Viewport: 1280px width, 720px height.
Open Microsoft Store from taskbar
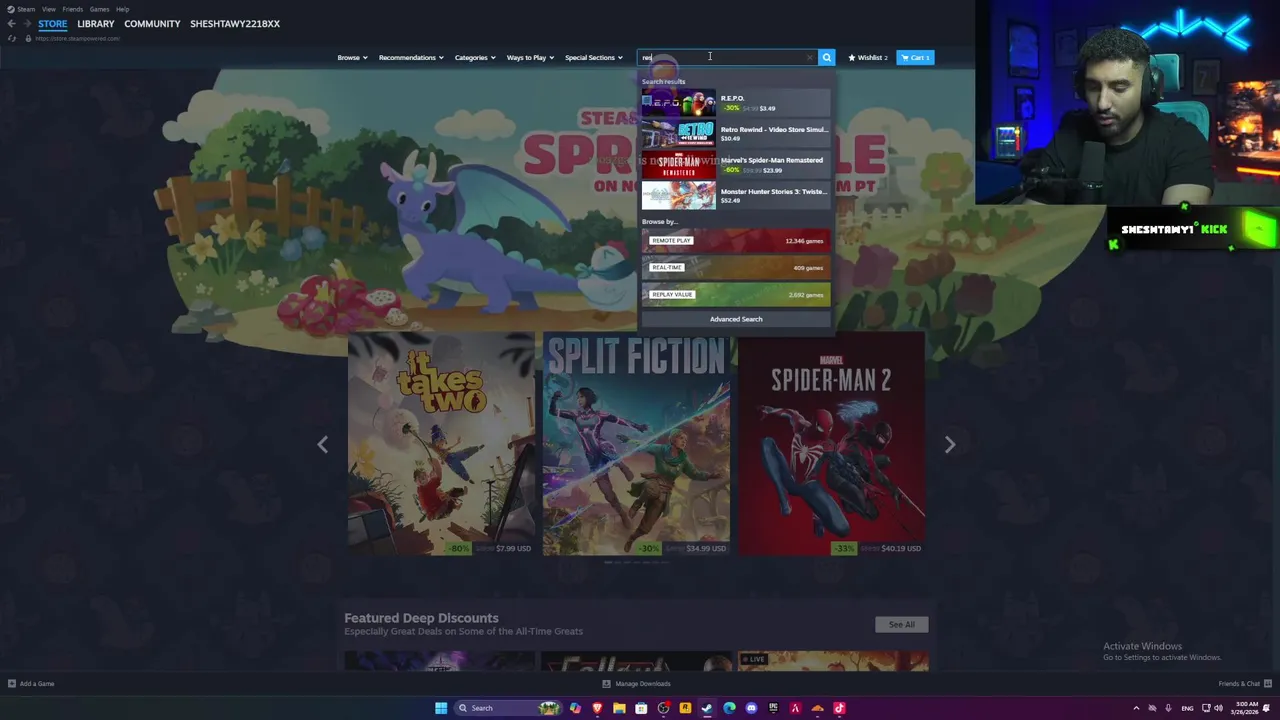click(x=641, y=708)
